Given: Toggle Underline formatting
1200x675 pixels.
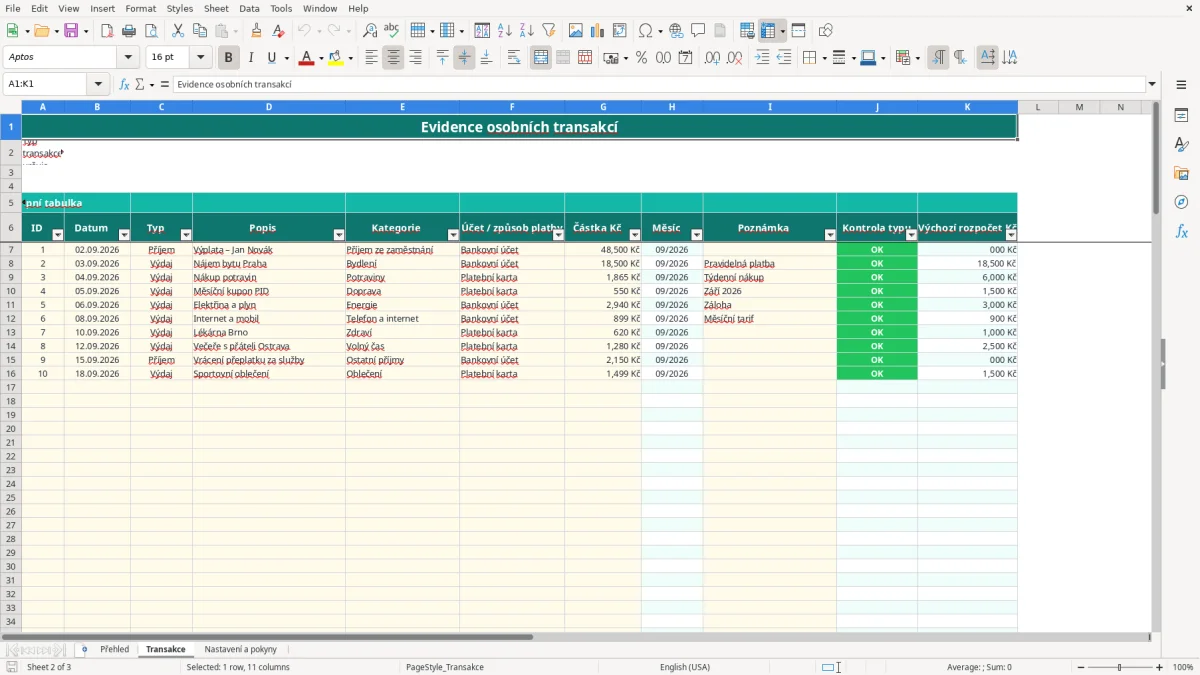Looking at the screenshot, I should (x=271, y=58).
